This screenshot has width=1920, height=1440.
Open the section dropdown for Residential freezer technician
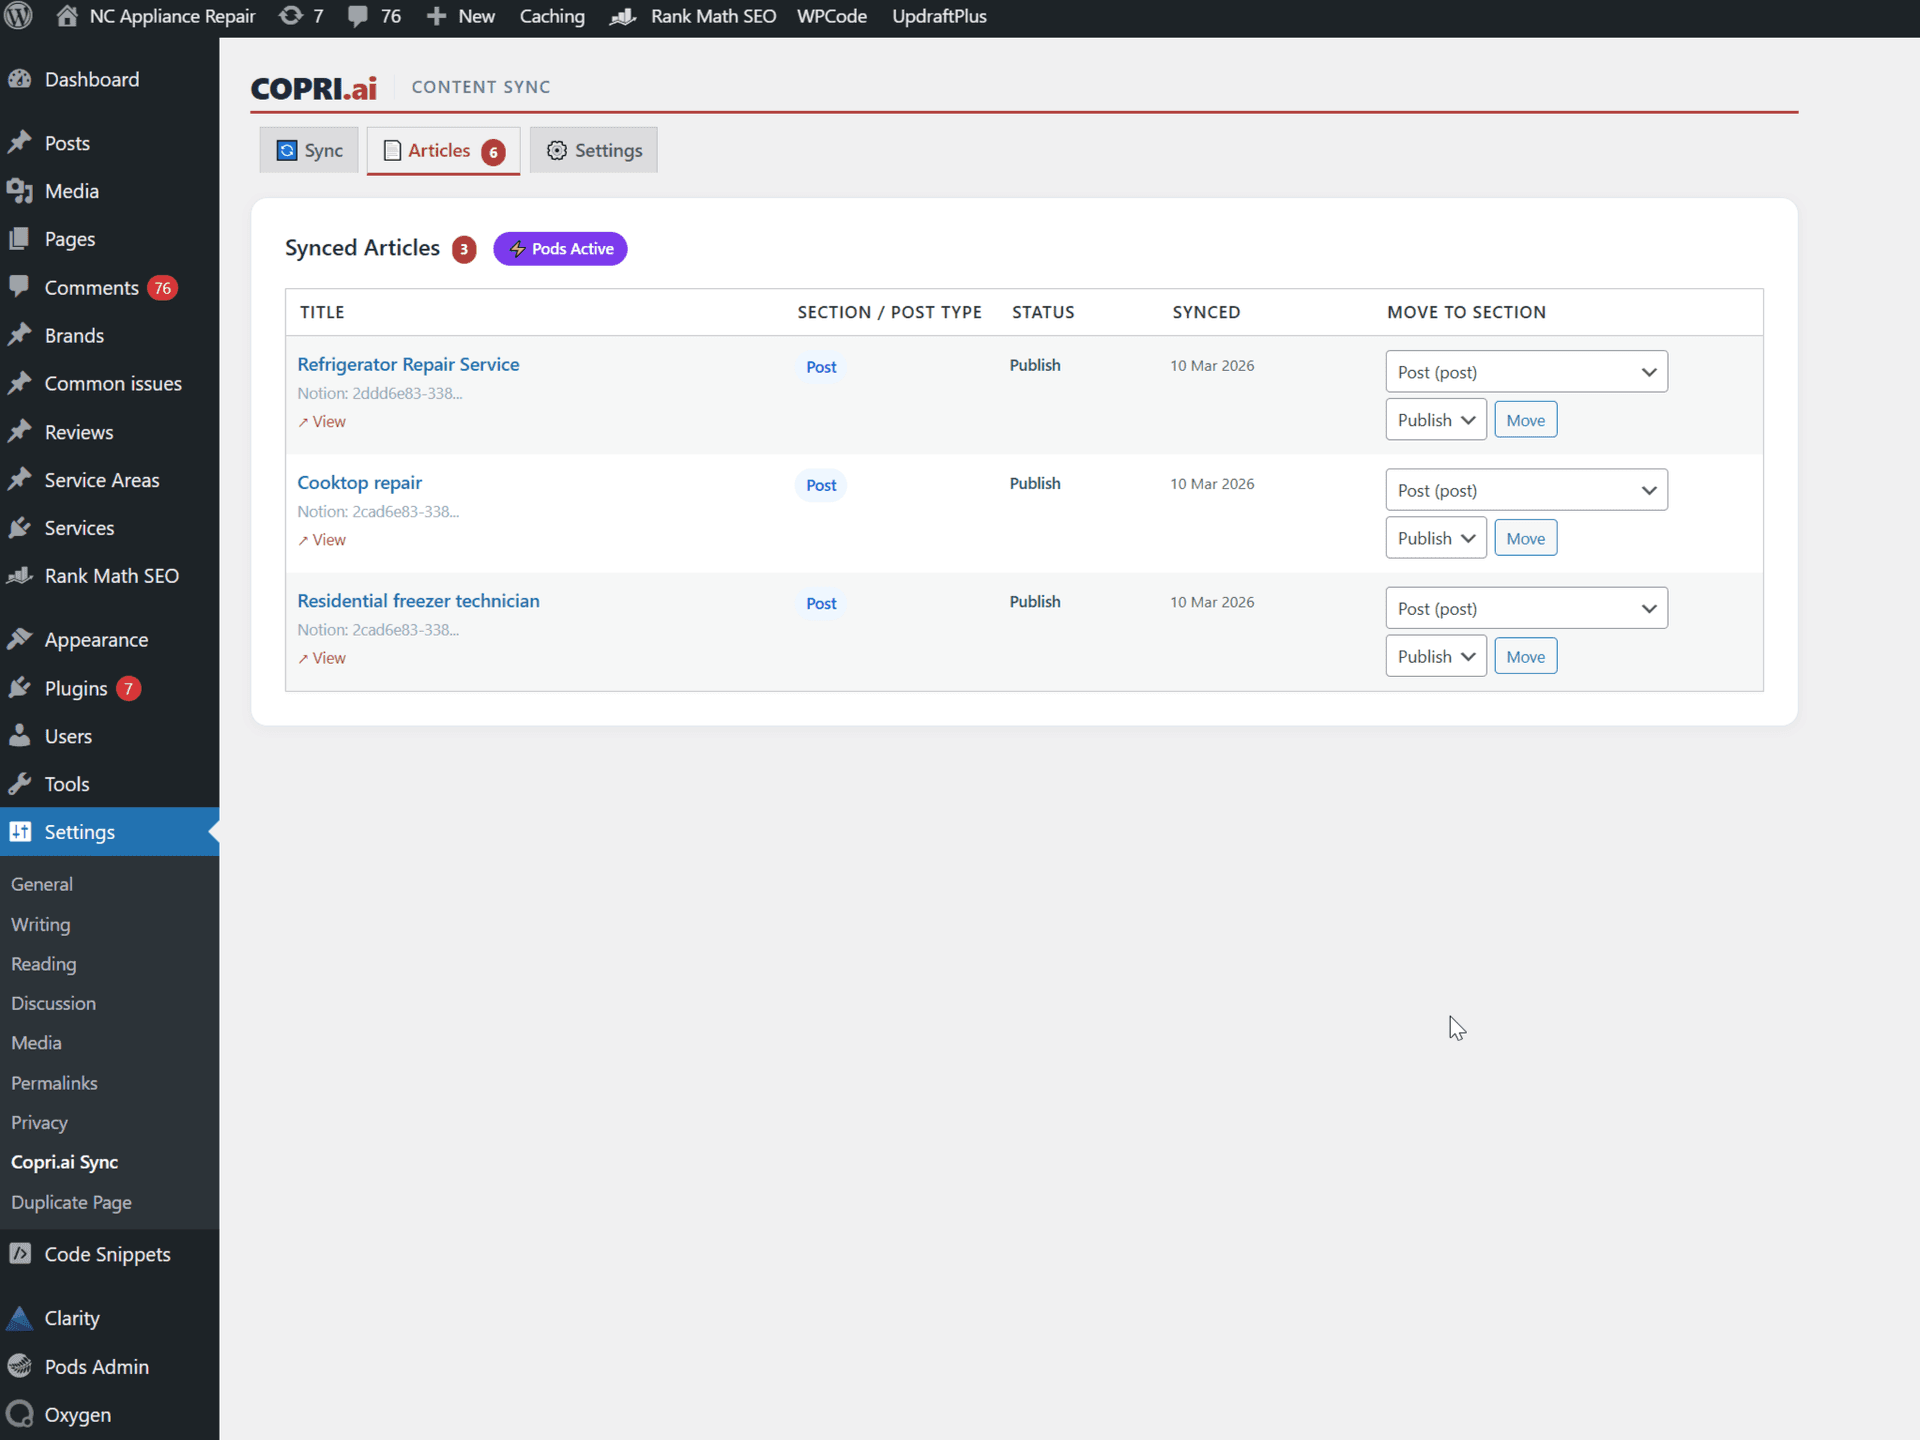pos(1525,607)
